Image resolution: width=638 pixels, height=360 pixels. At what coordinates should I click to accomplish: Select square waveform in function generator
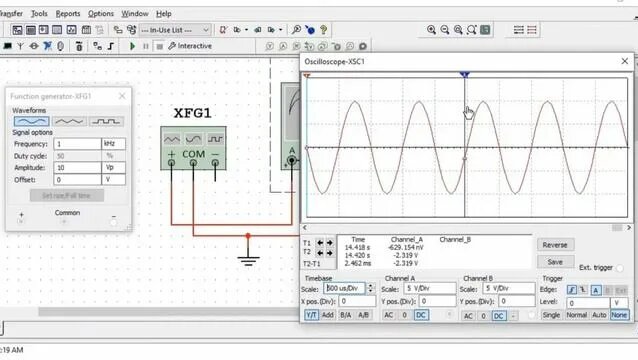(x=106, y=121)
